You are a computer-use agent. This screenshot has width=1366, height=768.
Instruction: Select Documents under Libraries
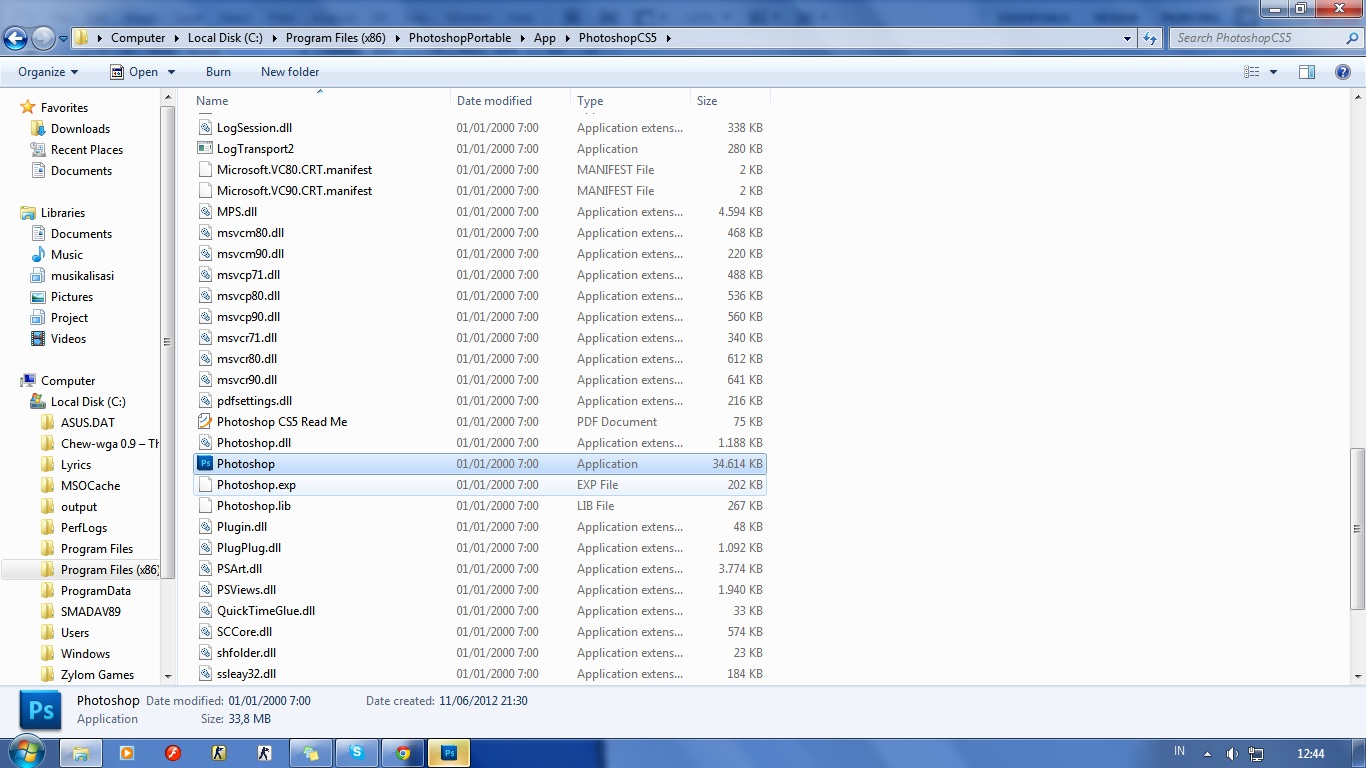tap(81, 233)
